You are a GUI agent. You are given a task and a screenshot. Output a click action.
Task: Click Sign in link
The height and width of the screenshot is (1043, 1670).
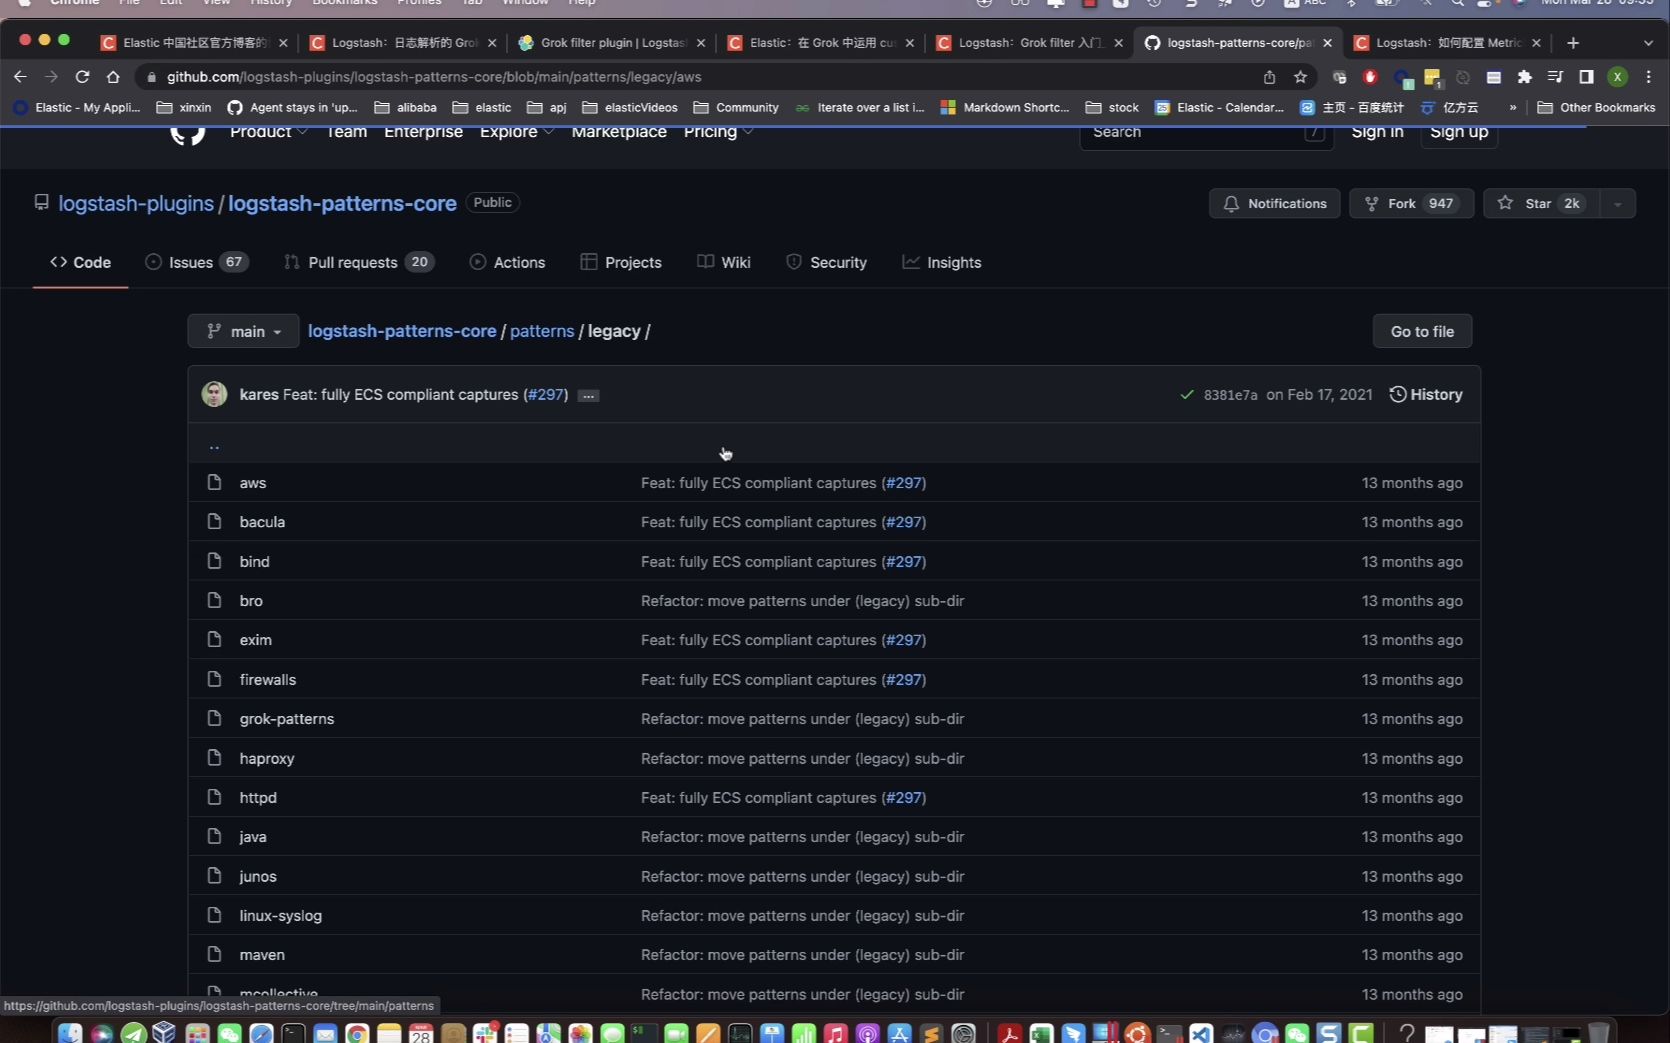[1377, 132]
